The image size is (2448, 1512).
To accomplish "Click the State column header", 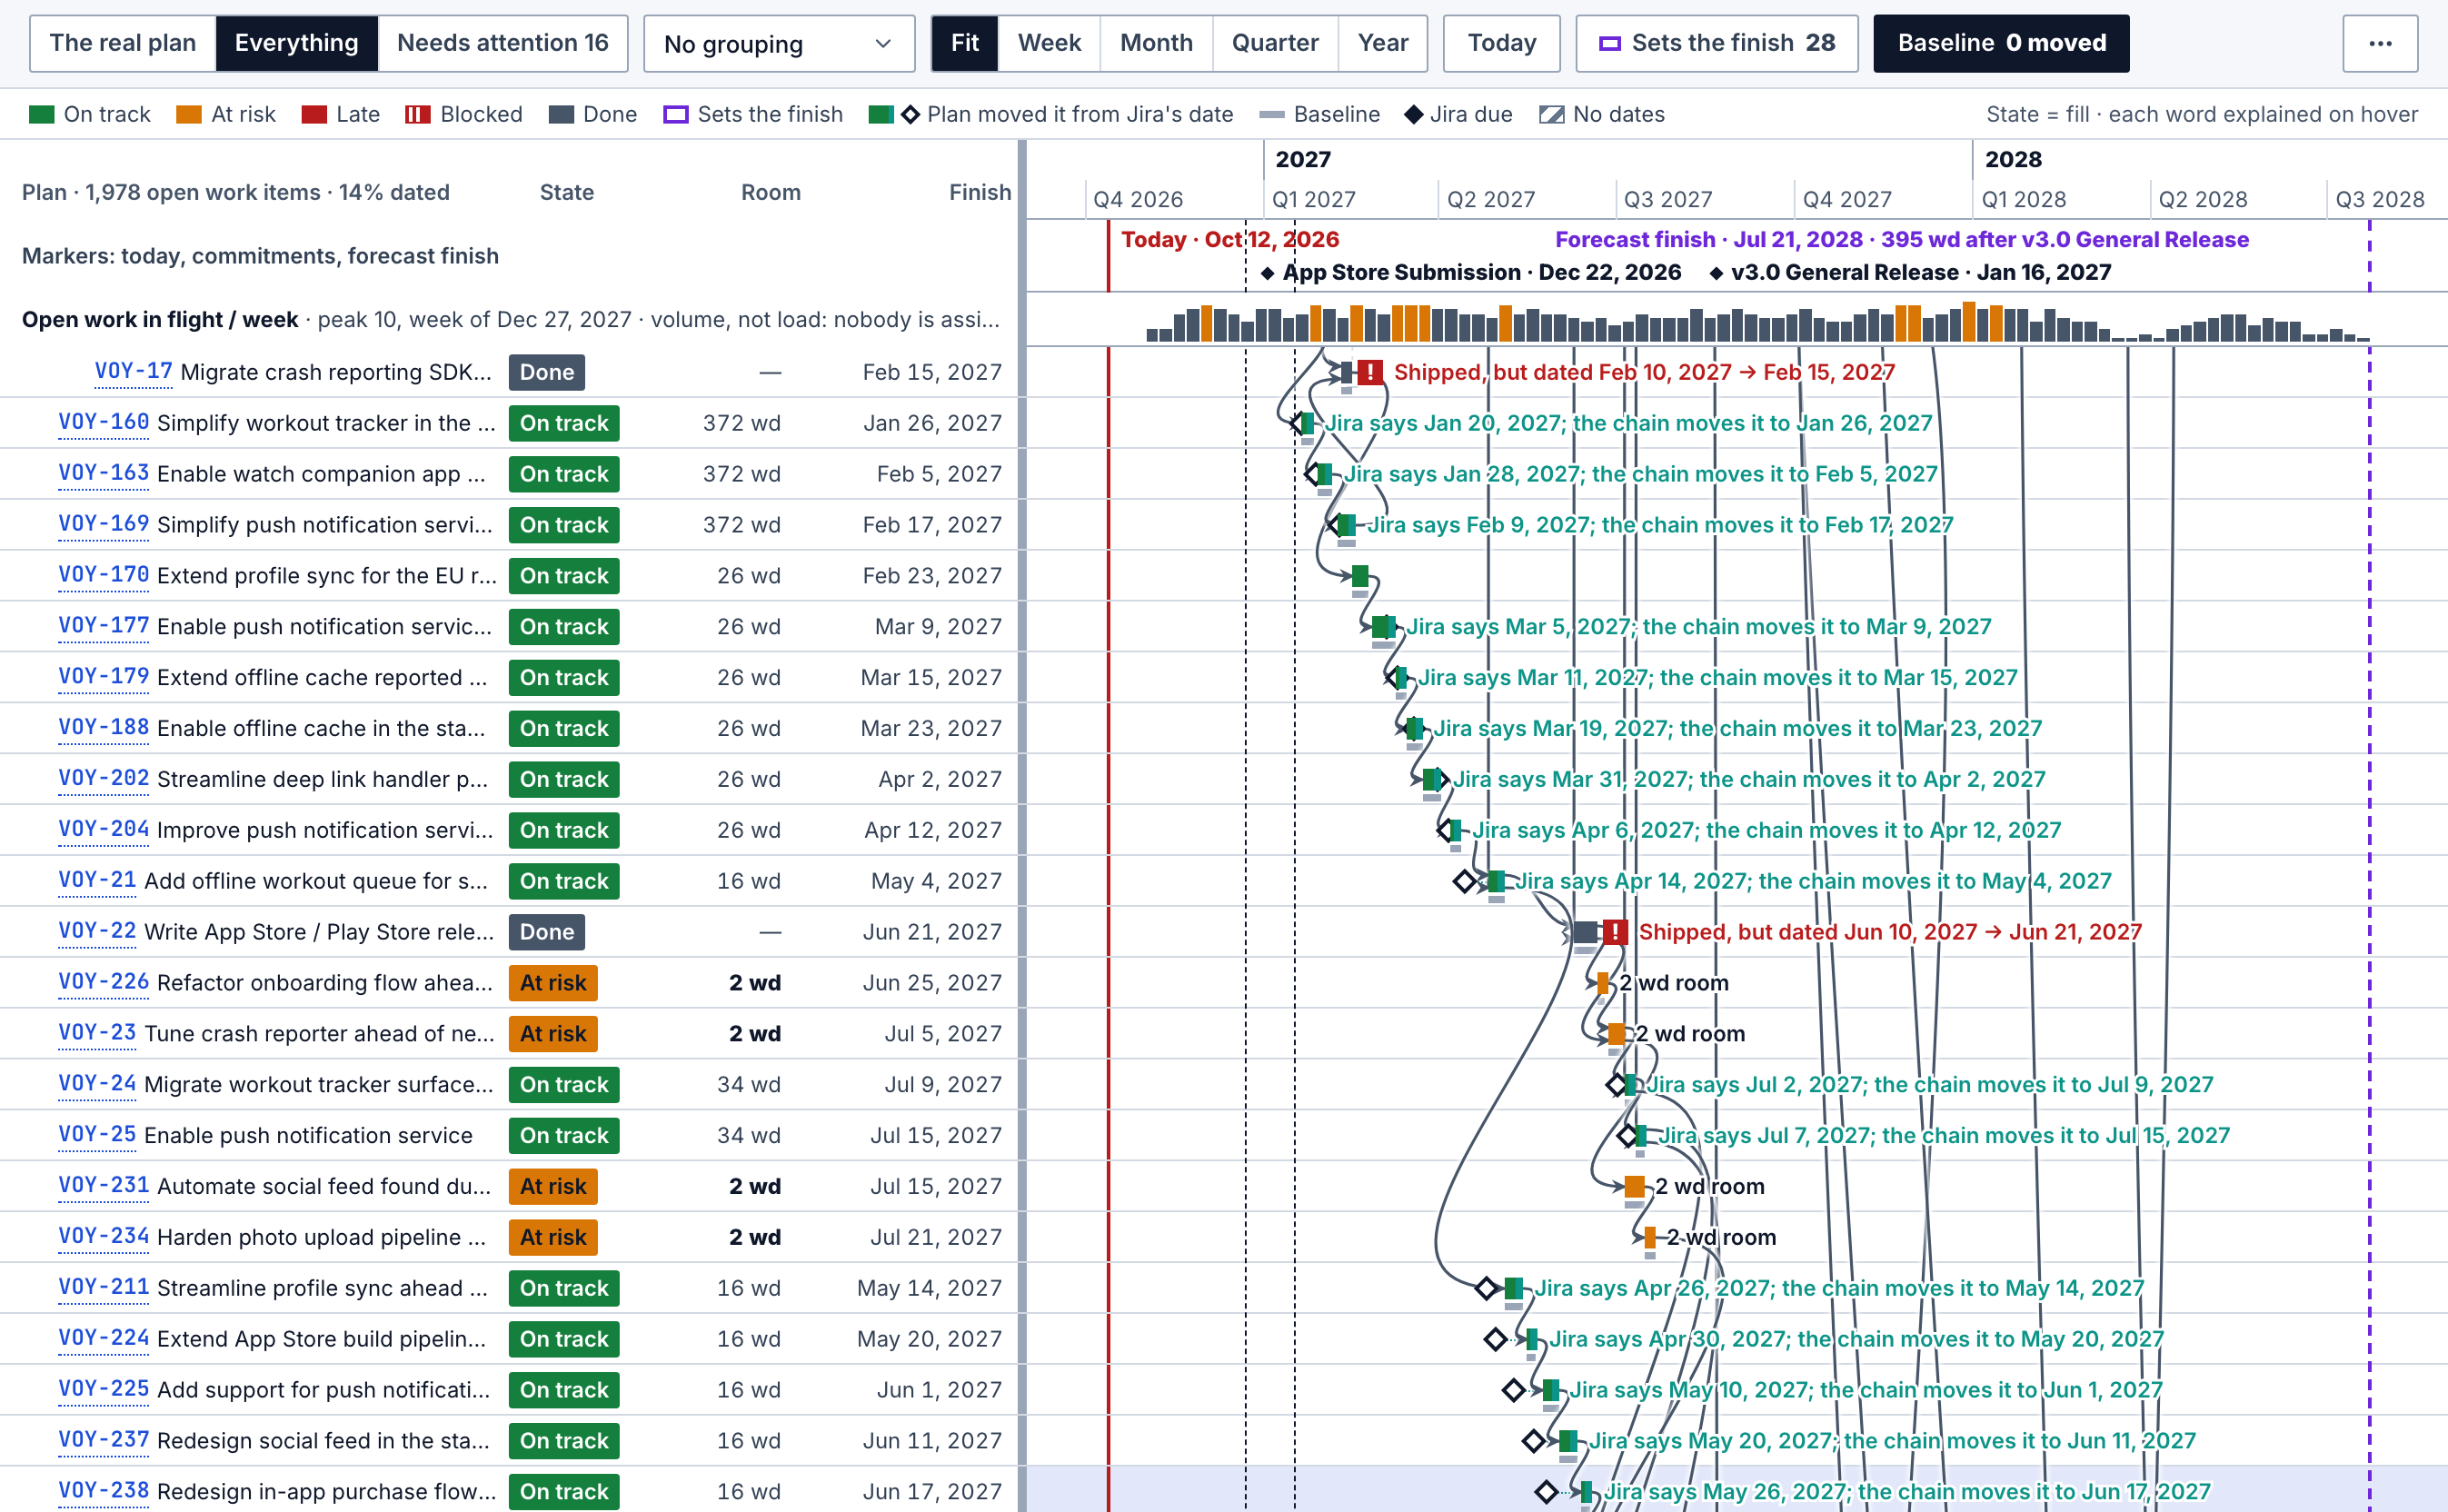I will tap(567, 192).
